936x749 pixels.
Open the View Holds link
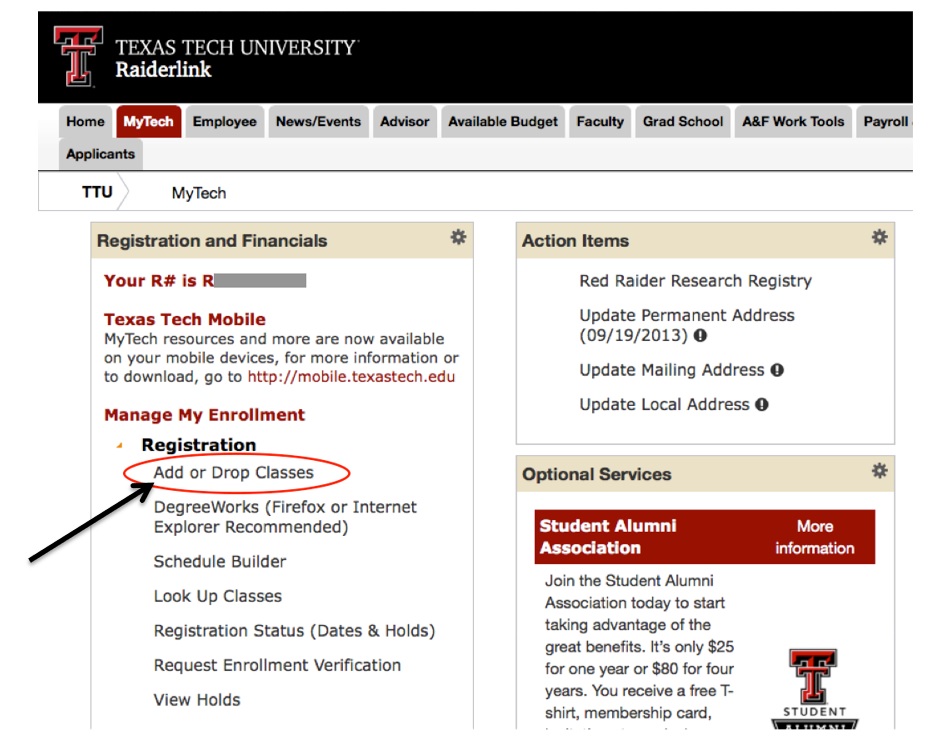[x=196, y=700]
